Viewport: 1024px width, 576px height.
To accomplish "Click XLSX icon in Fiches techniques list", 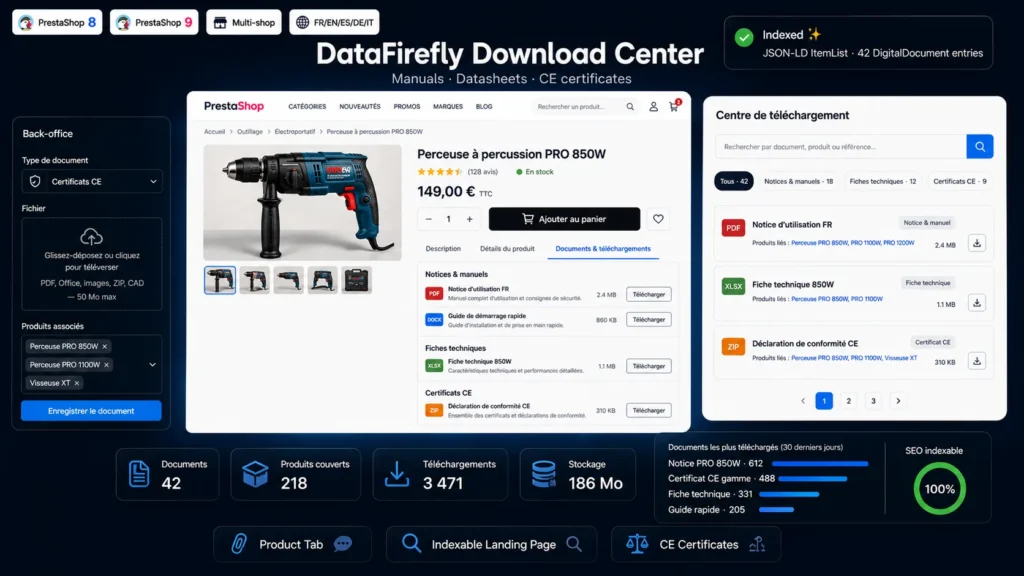I will 434,366.
